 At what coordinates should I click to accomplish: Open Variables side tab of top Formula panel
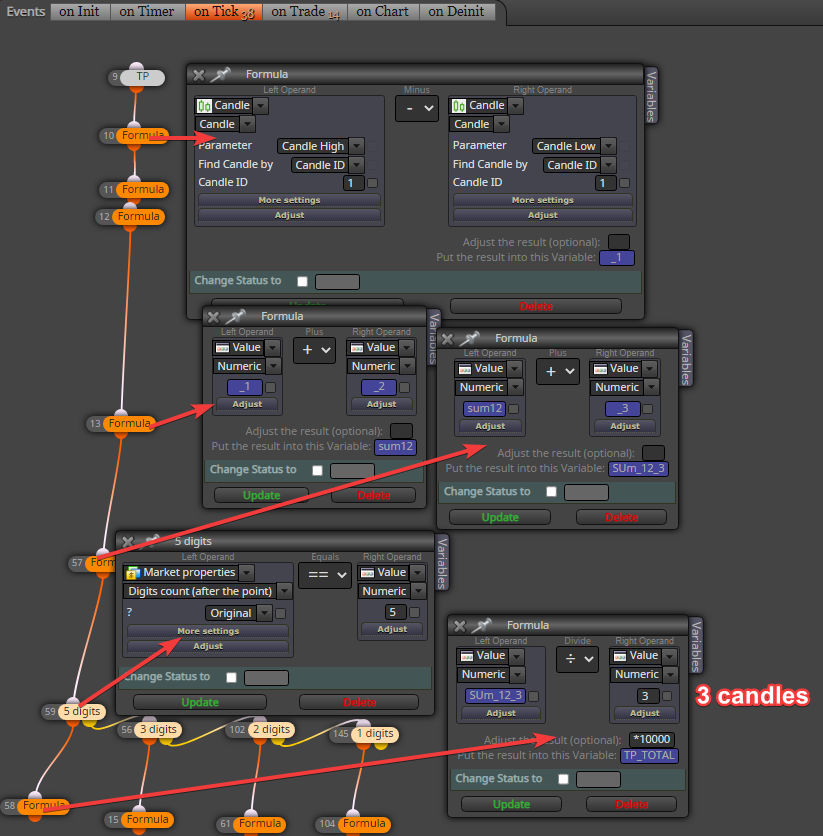tap(651, 95)
